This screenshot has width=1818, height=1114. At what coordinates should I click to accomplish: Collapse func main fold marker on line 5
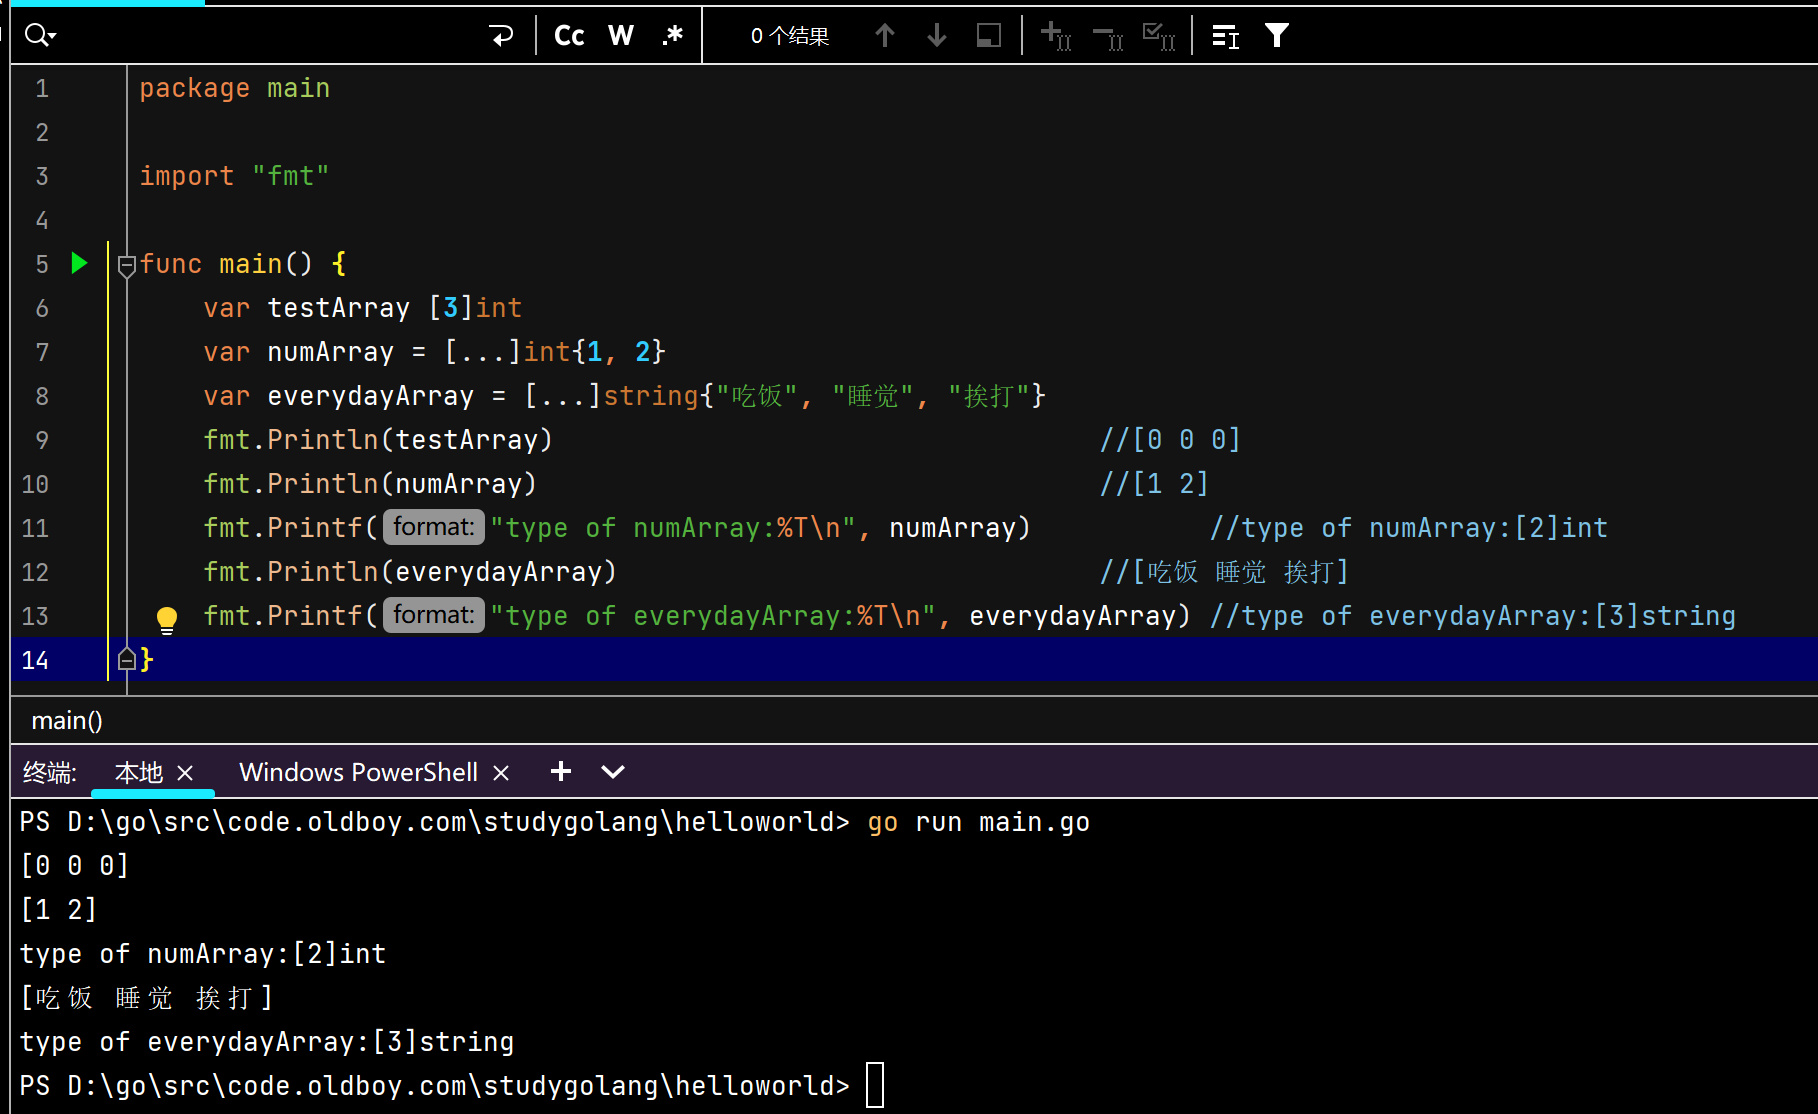point(127,265)
